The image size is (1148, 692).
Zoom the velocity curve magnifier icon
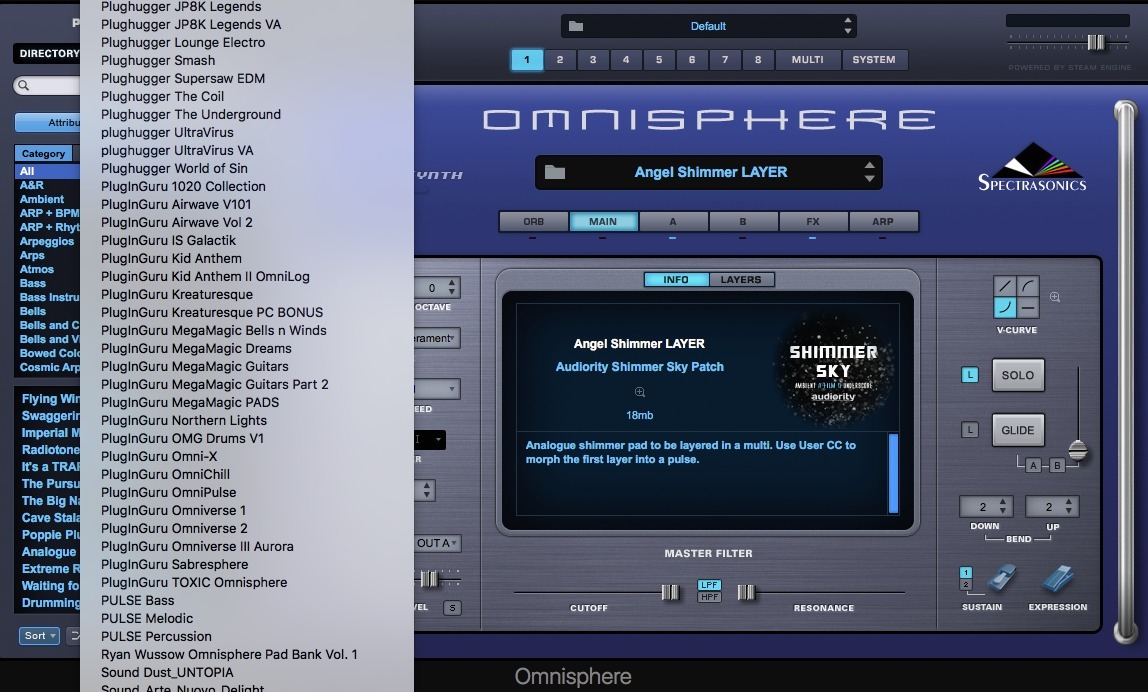(1055, 297)
